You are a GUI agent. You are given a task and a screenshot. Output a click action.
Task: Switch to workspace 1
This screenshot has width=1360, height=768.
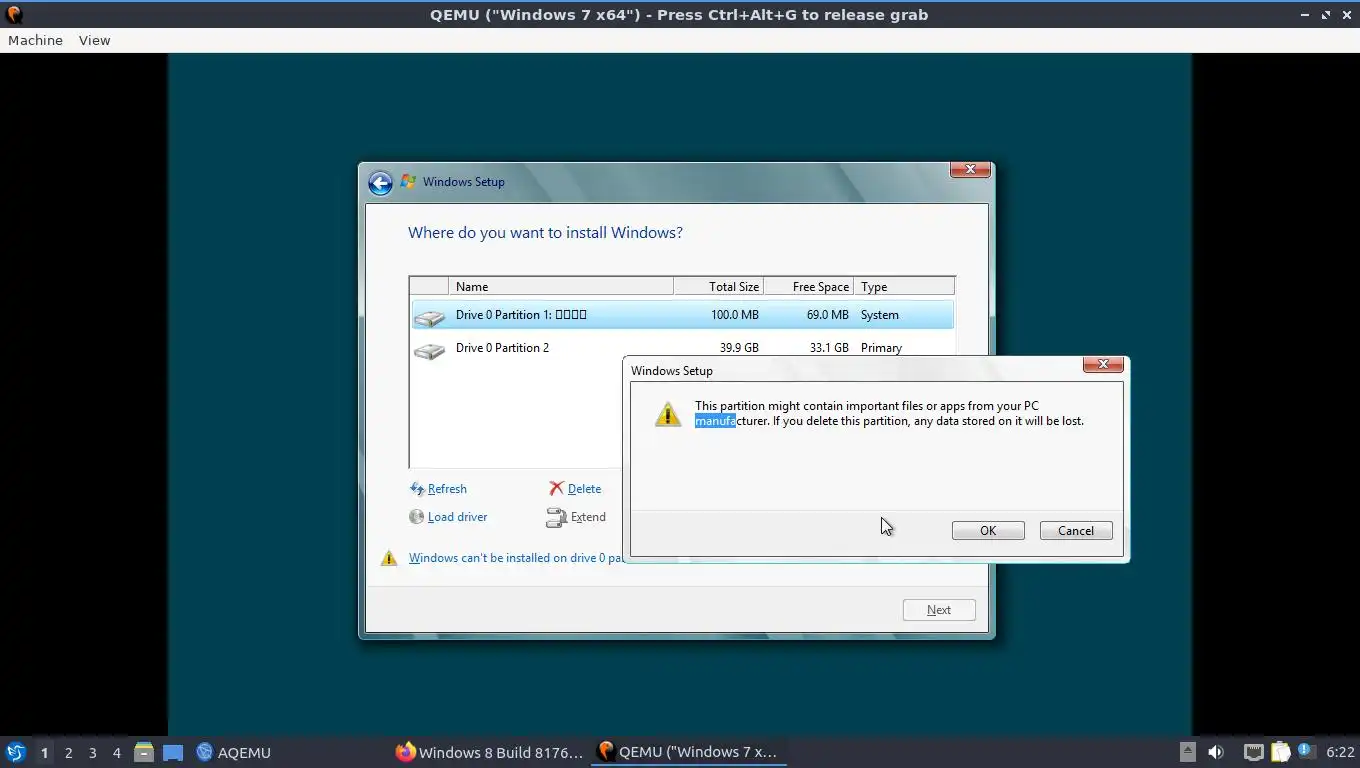point(44,752)
